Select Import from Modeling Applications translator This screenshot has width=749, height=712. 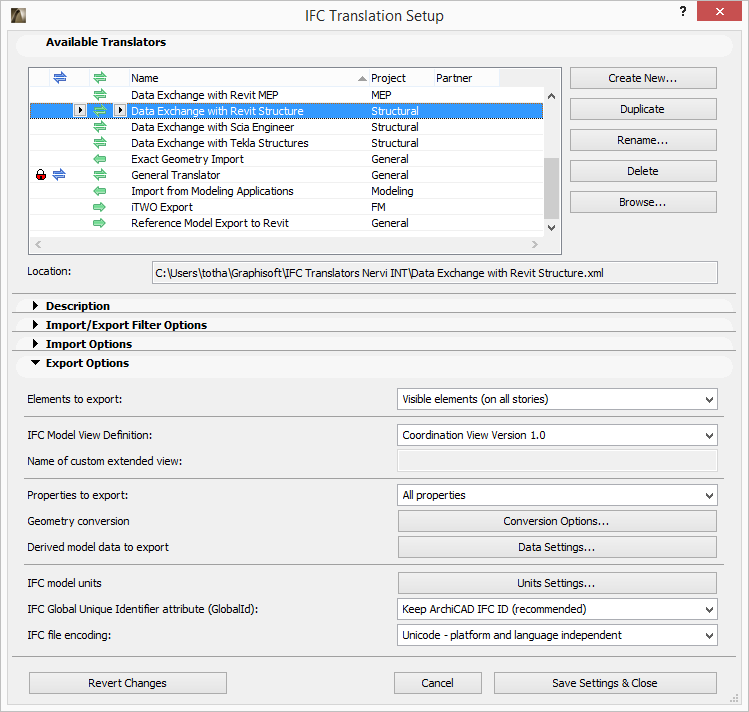287,191
